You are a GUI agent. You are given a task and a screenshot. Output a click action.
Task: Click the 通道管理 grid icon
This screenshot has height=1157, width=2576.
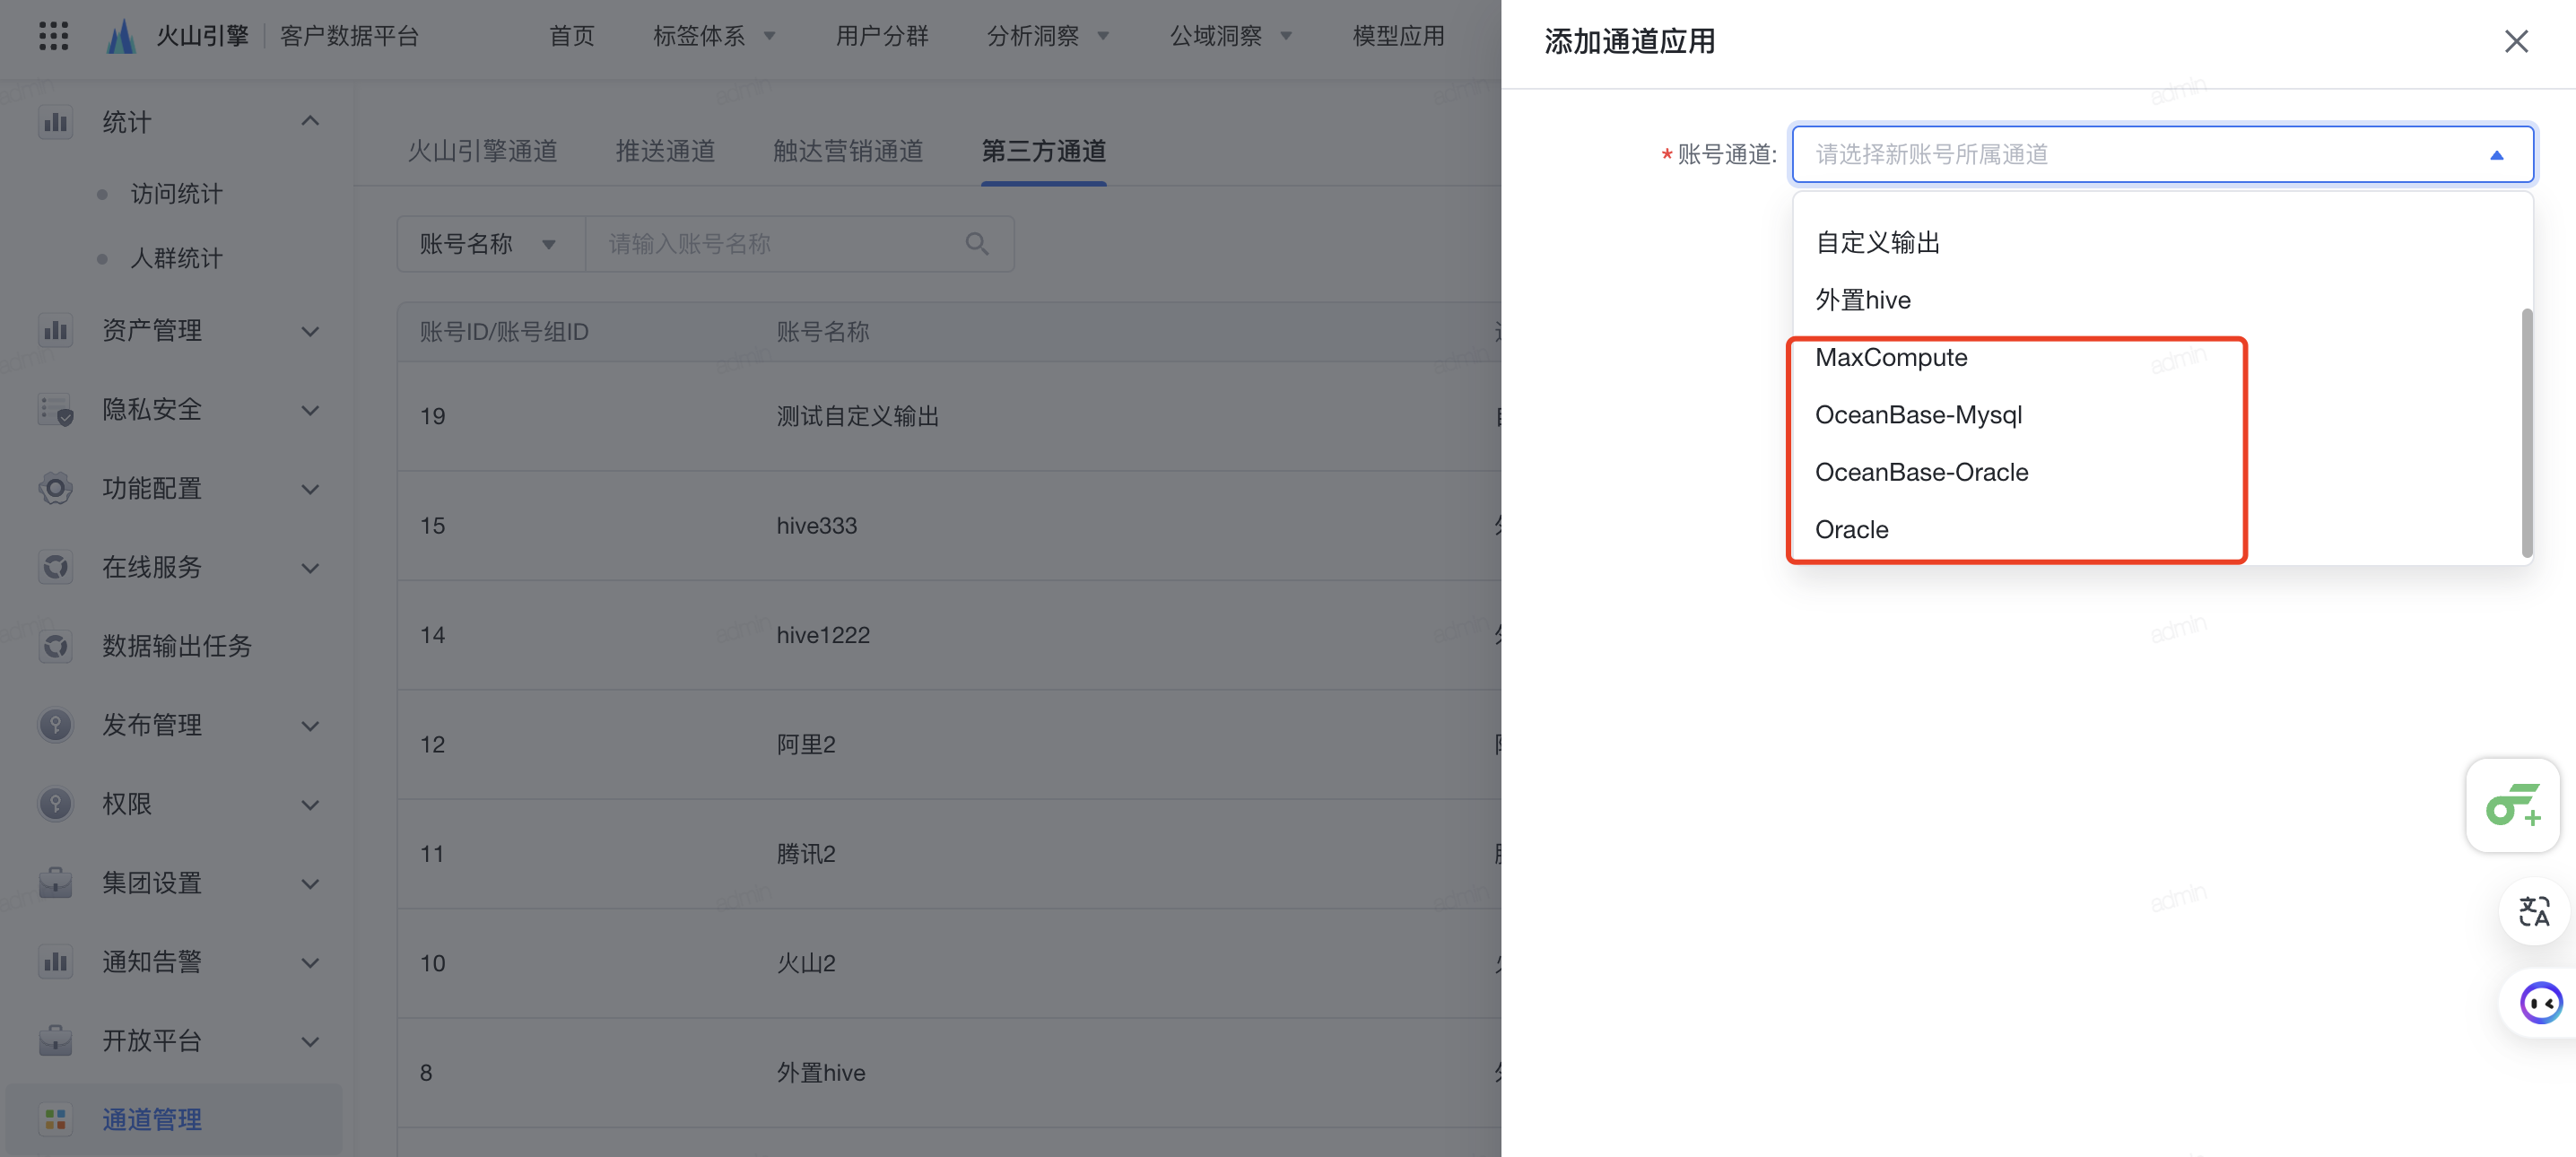[55, 1119]
